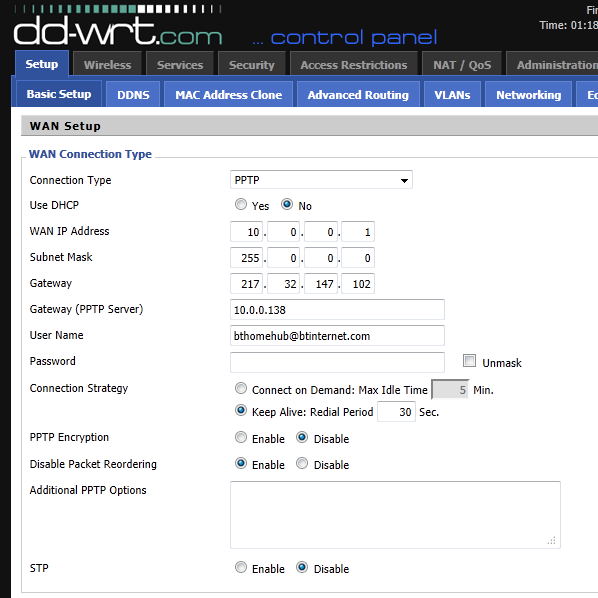The height and width of the screenshot is (598, 598).
Task: Click Gateway field showing 102
Action: point(358,283)
